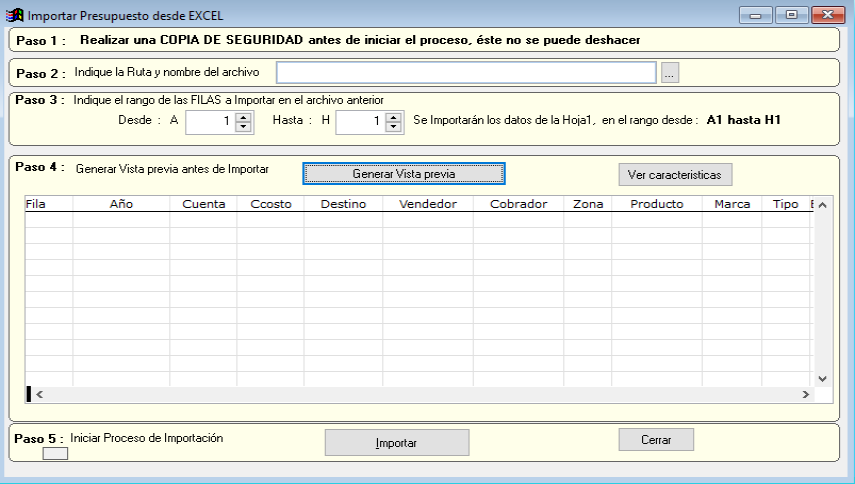Open the file browse button with ellipsis
855x484 pixels.
point(670,72)
